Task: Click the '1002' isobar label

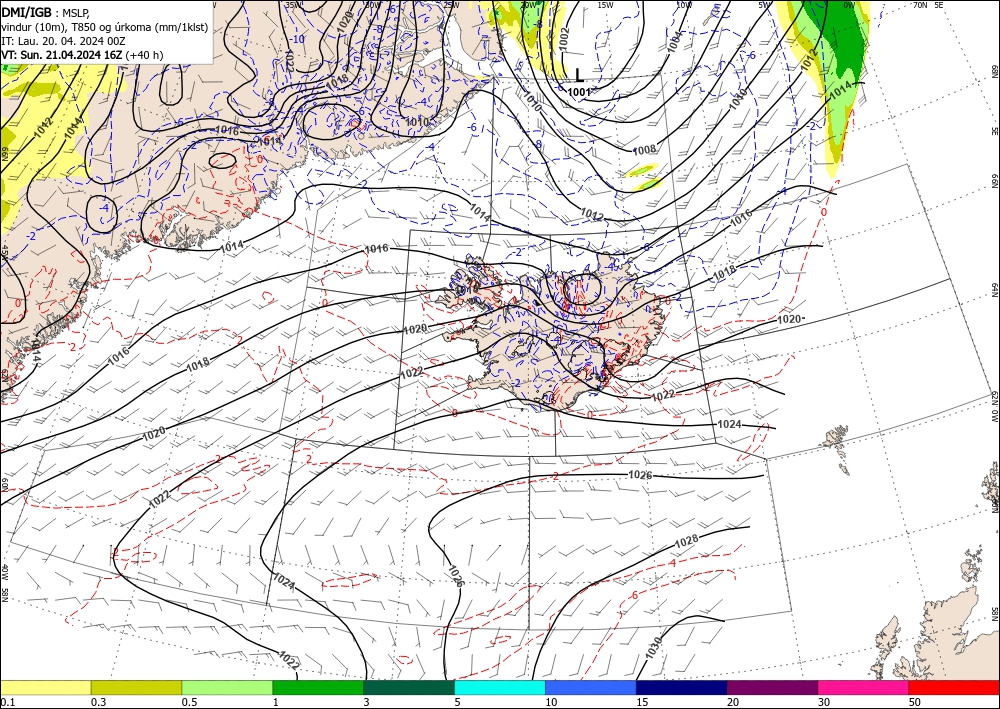Action: pos(563,38)
